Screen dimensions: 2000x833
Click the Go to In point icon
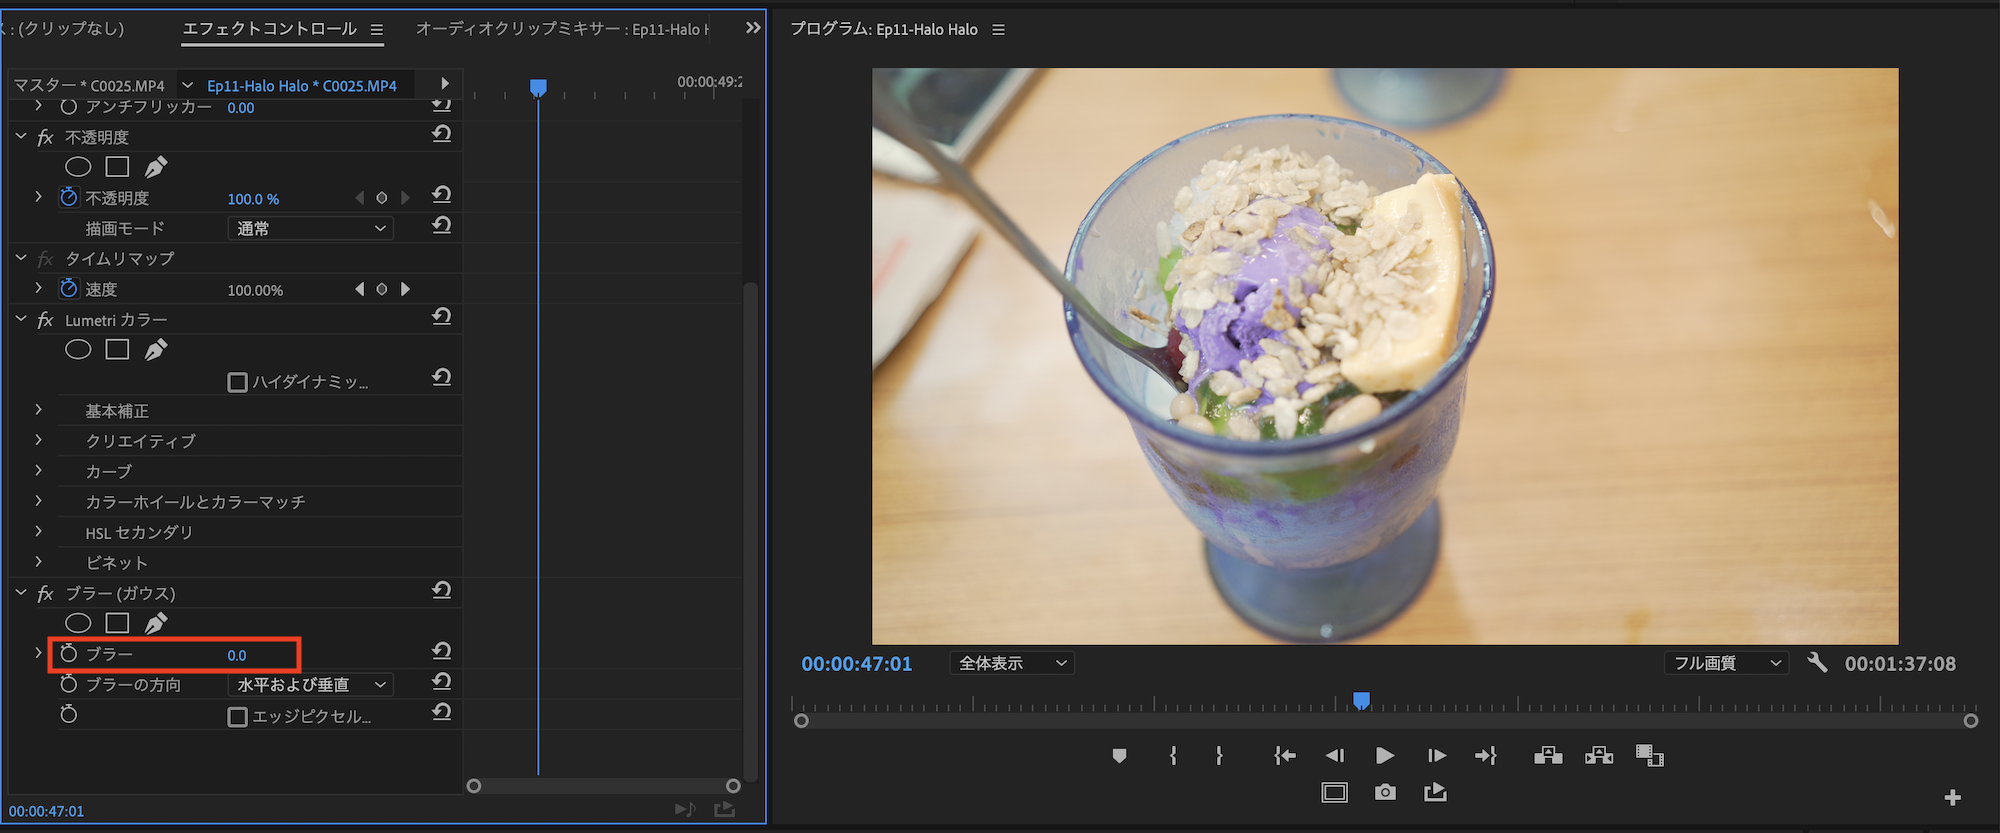tap(1285, 756)
